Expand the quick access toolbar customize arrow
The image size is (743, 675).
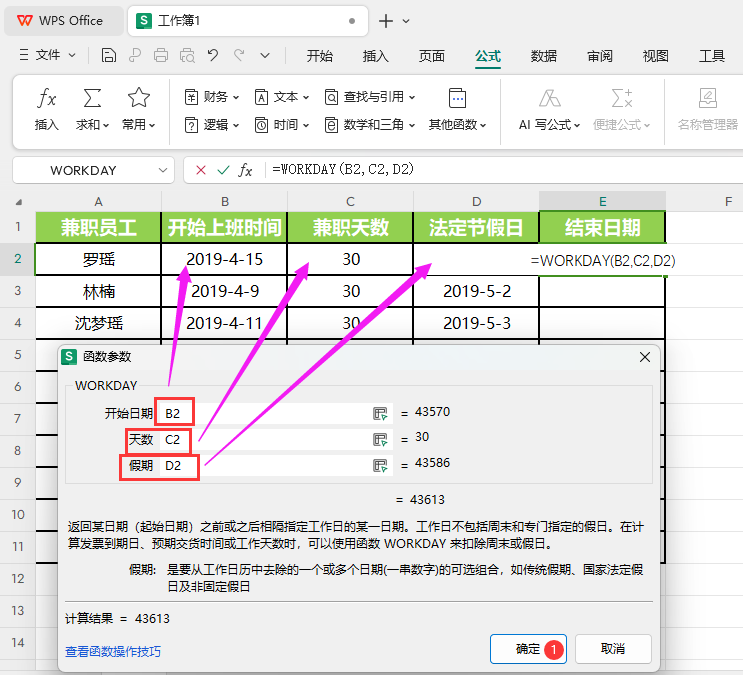tap(265, 56)
